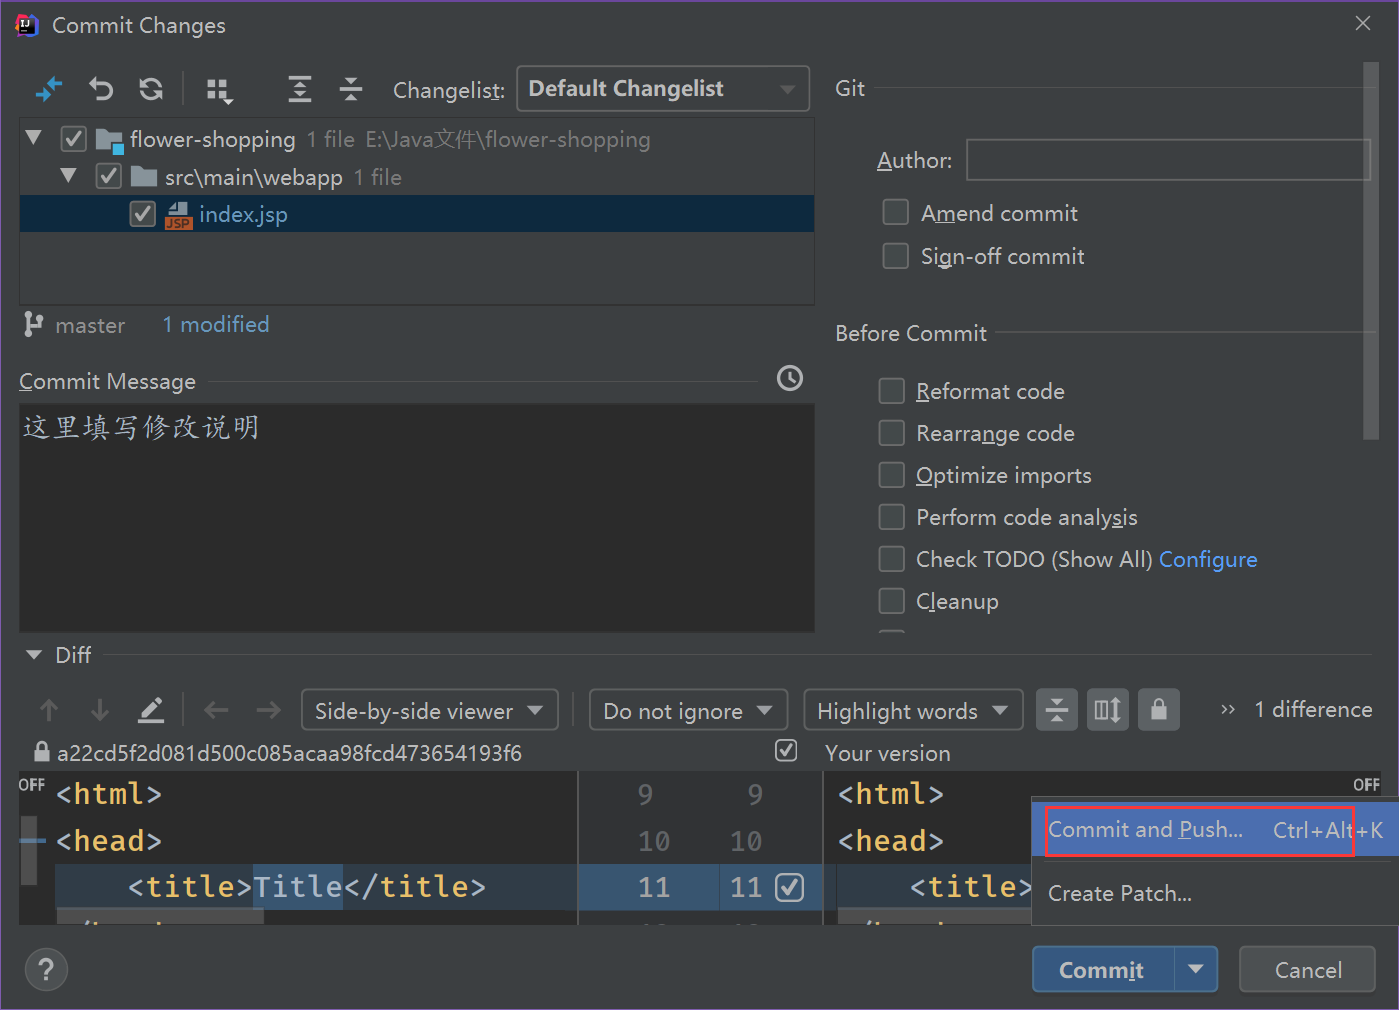Viewport: 1399px width, 1010px height.
Task: Go to next difference down arrow
Action: click(99, 710)
